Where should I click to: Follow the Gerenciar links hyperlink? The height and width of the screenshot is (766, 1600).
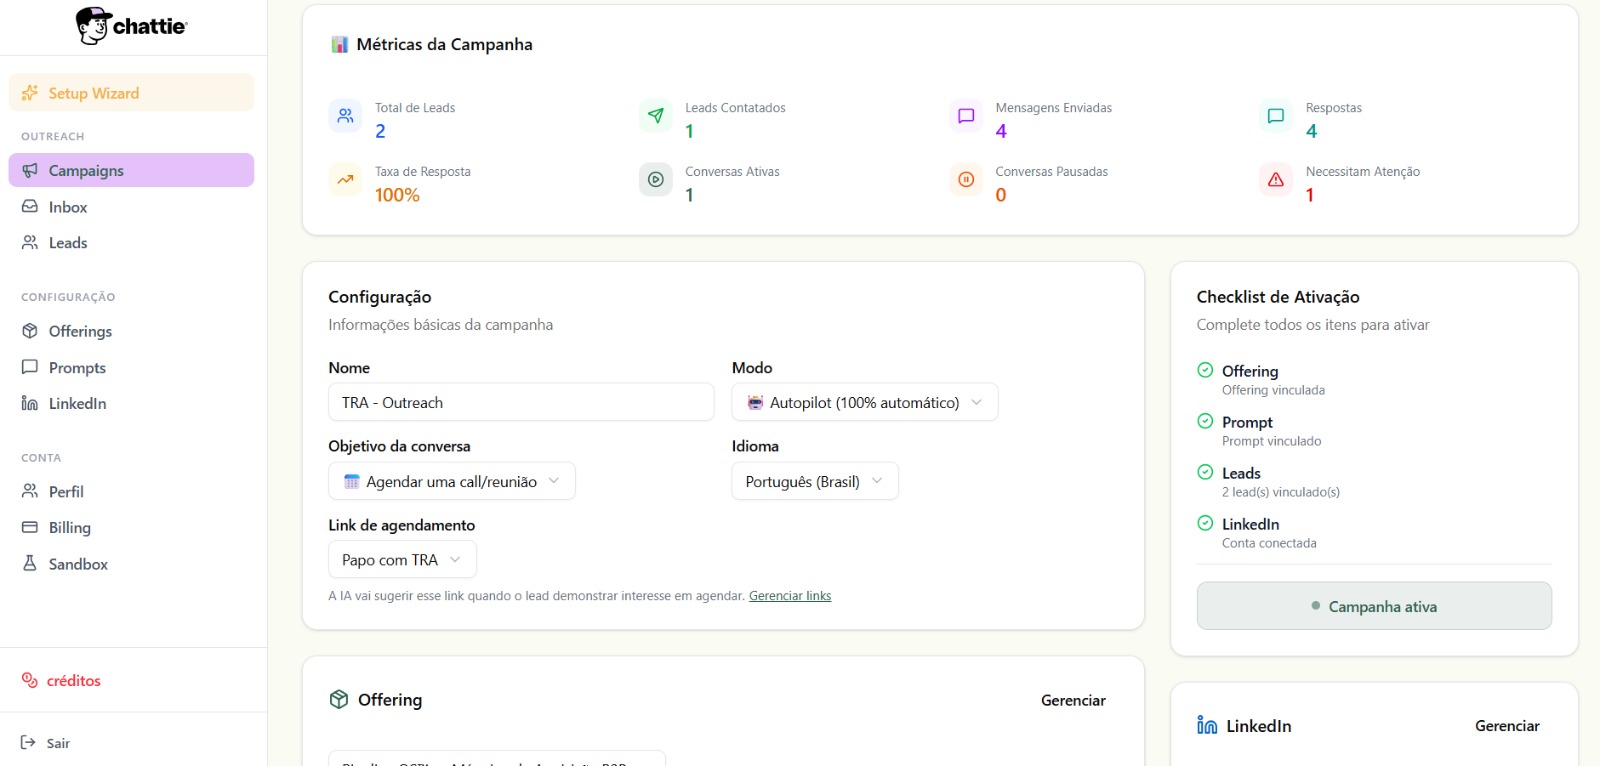point(790,596)
